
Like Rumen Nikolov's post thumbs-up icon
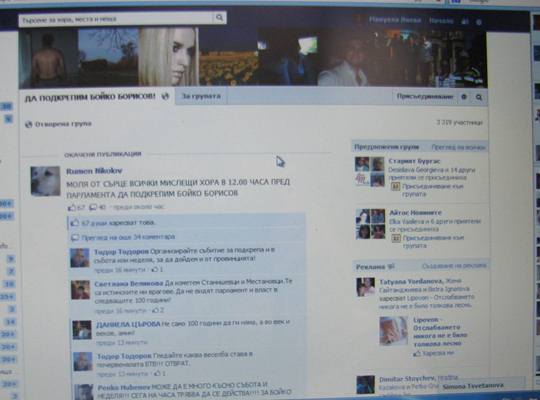[x=72, y=207]
